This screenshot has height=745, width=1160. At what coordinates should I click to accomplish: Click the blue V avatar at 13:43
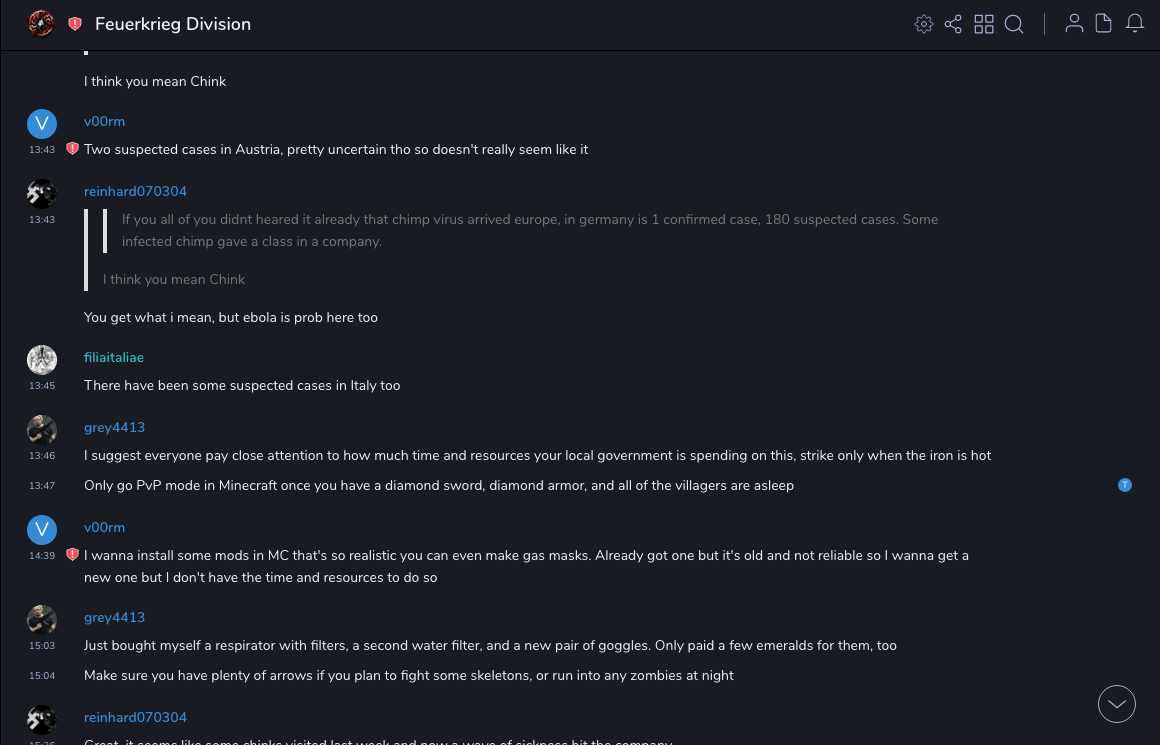coord(42,124)
